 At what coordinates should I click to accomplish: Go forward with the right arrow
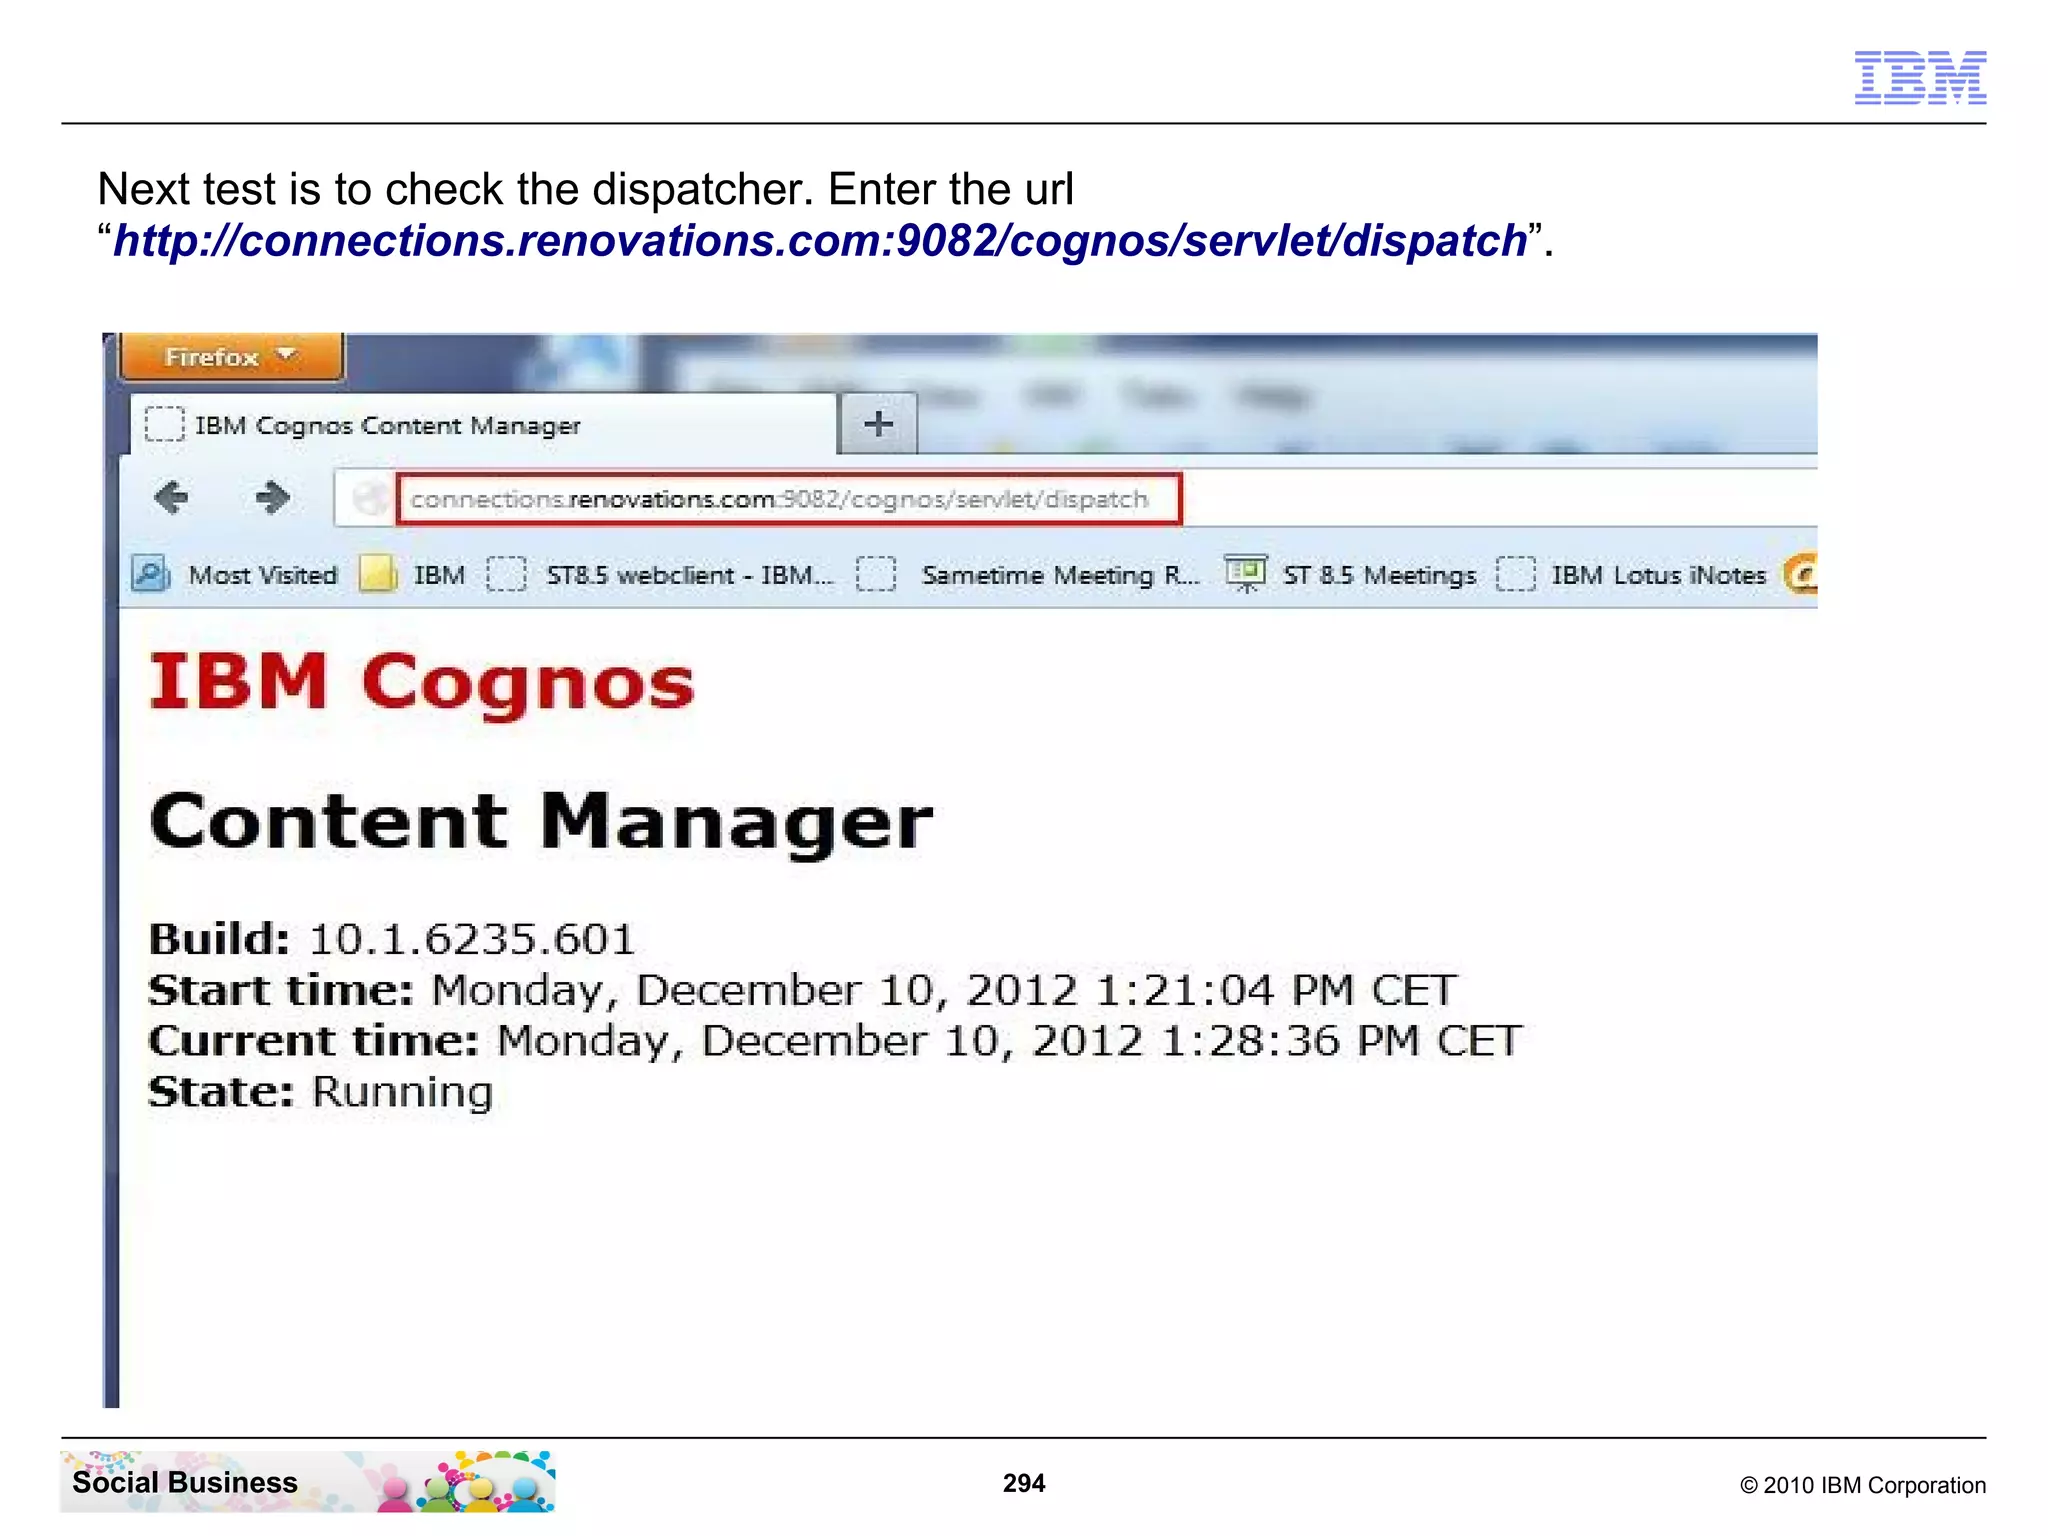point(271,497)
